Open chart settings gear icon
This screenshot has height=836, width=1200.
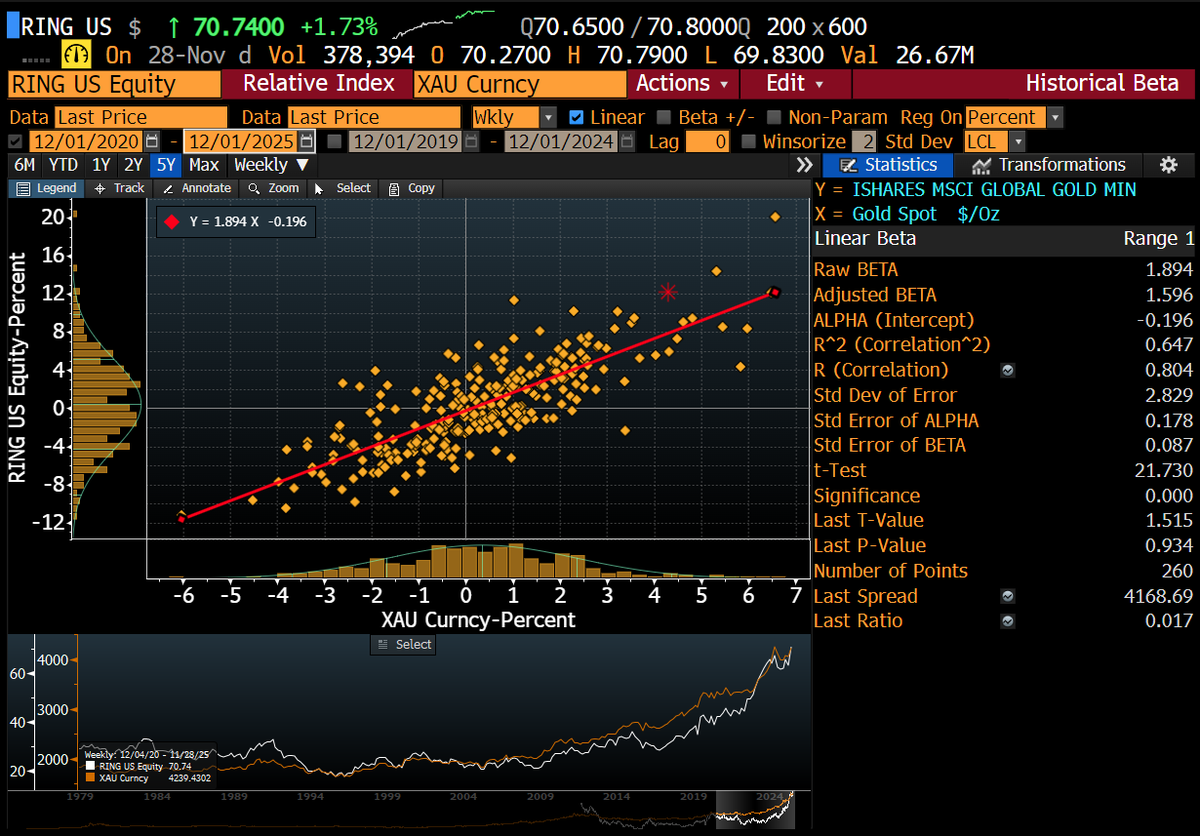tap(1168, 165)
